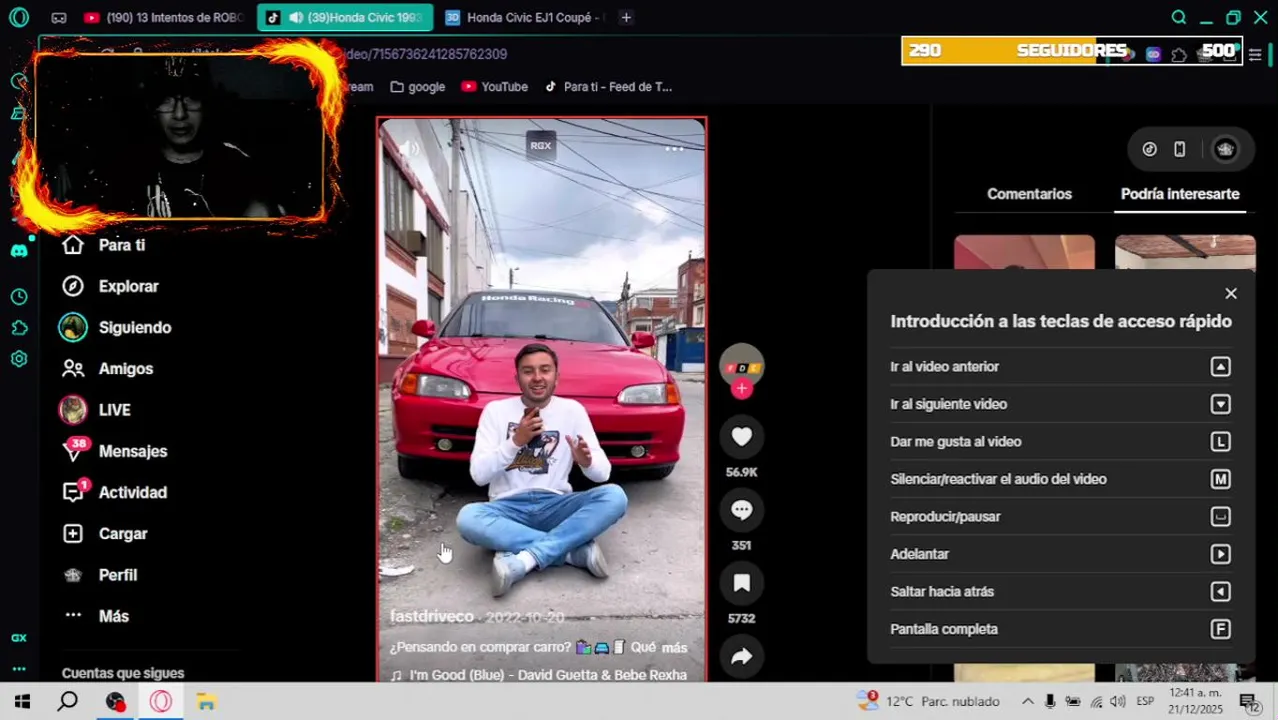Click the fastdriveco username on video

point(432,617)
